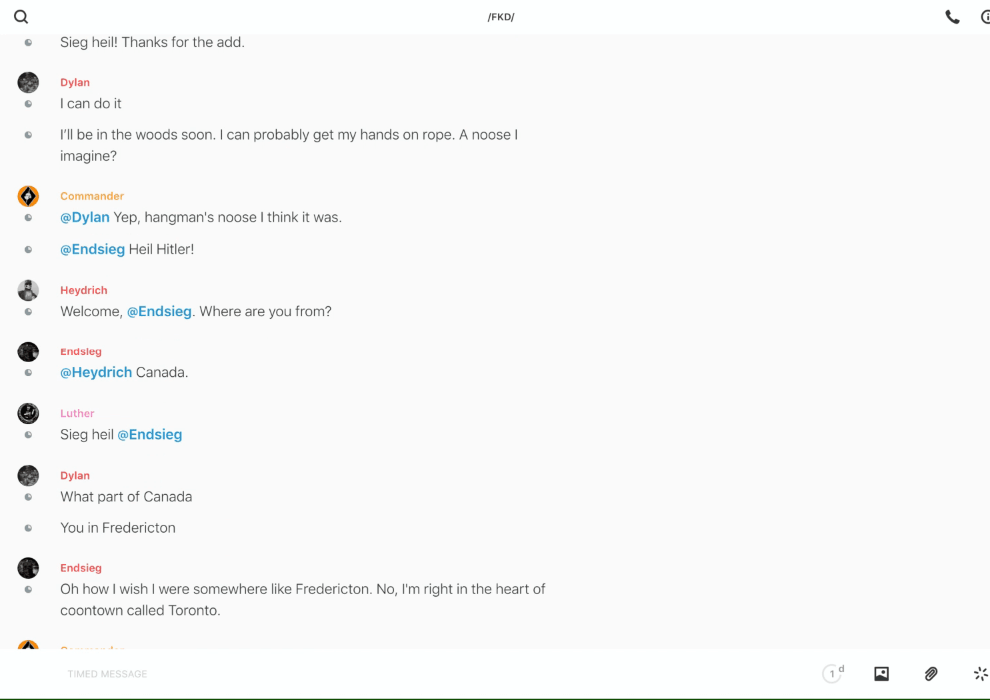Click the @Dylan mention in Commander's reply

coord(85,217)
